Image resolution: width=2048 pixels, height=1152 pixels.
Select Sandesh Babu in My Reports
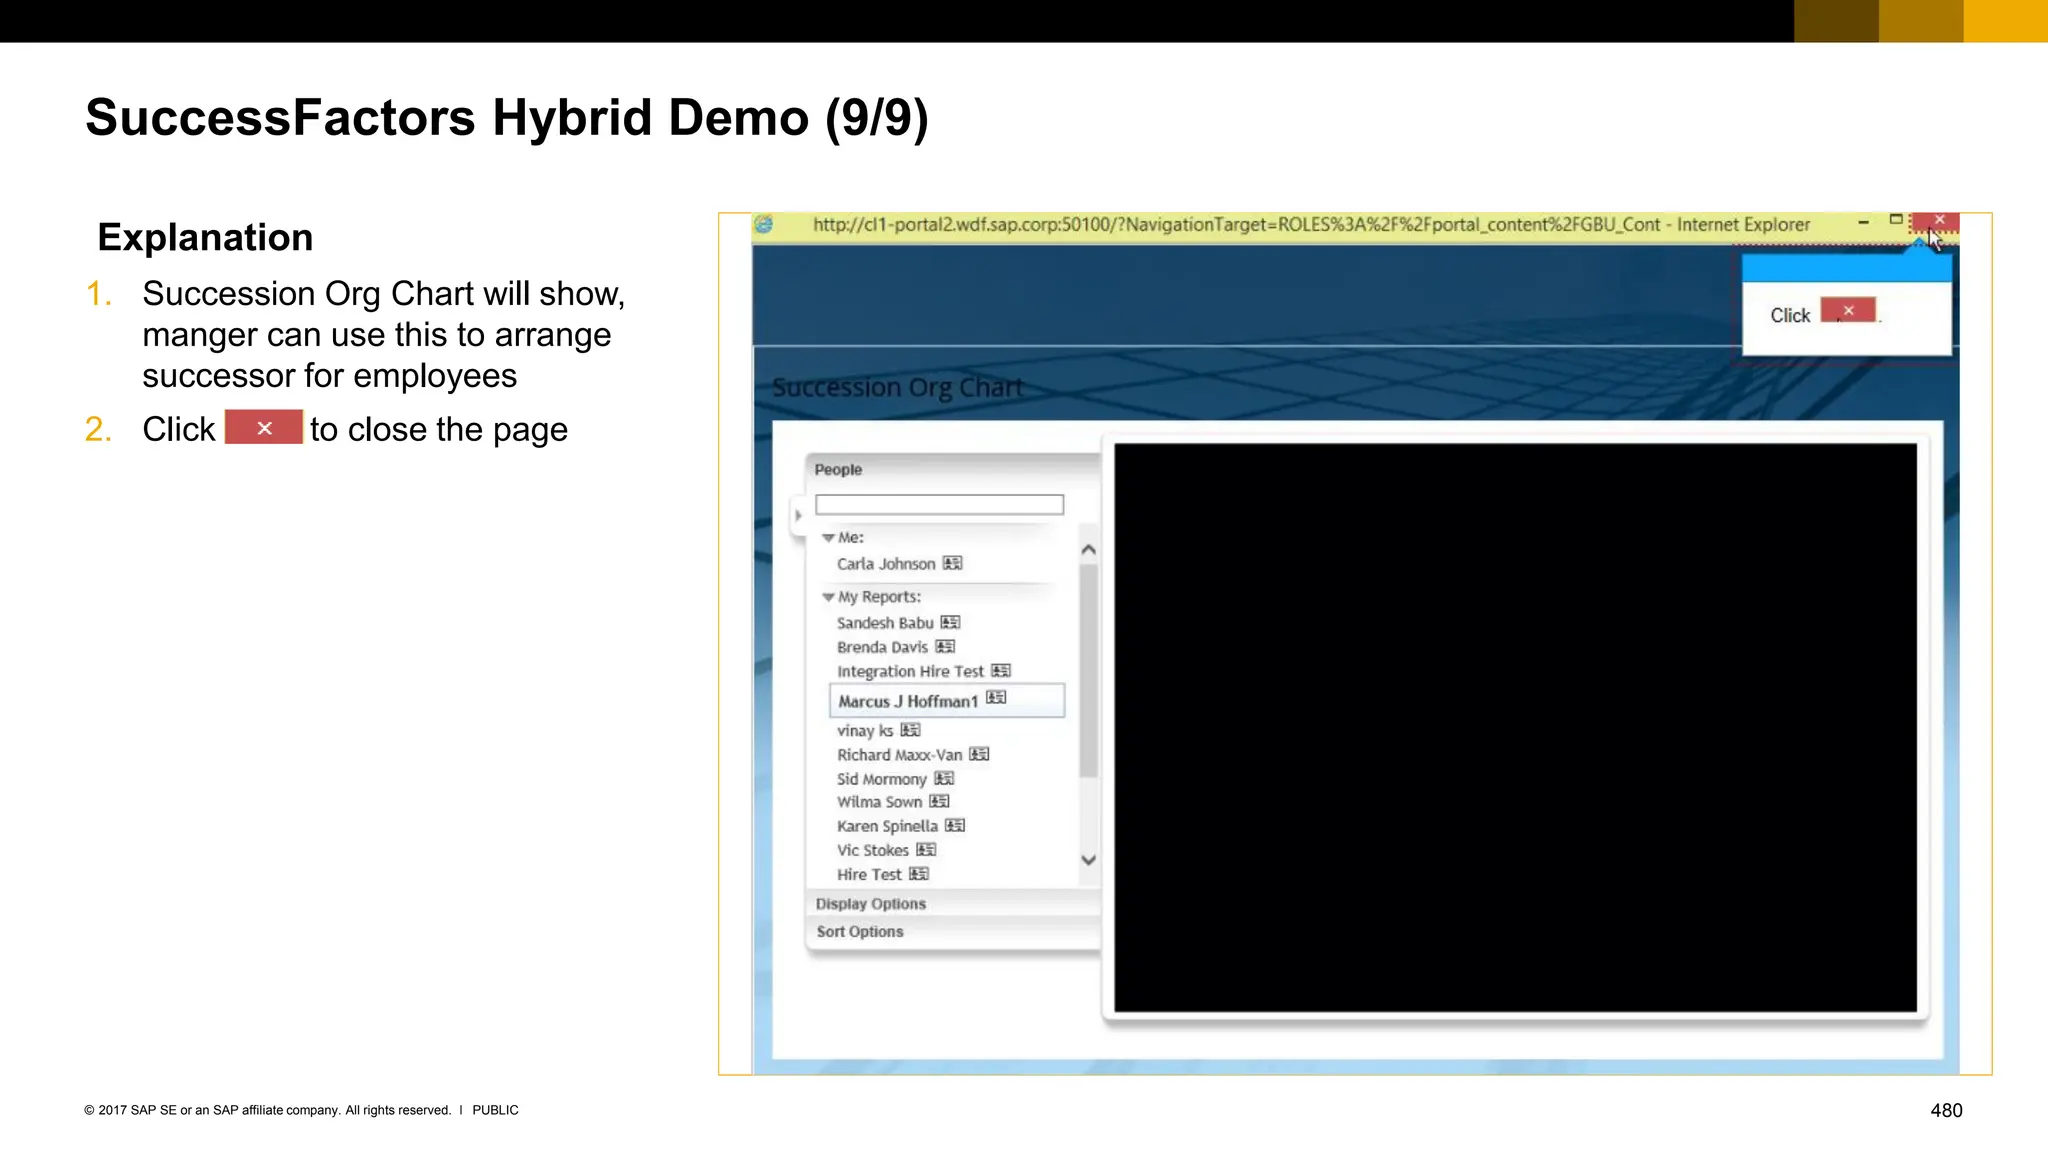(x=885, y=623)
